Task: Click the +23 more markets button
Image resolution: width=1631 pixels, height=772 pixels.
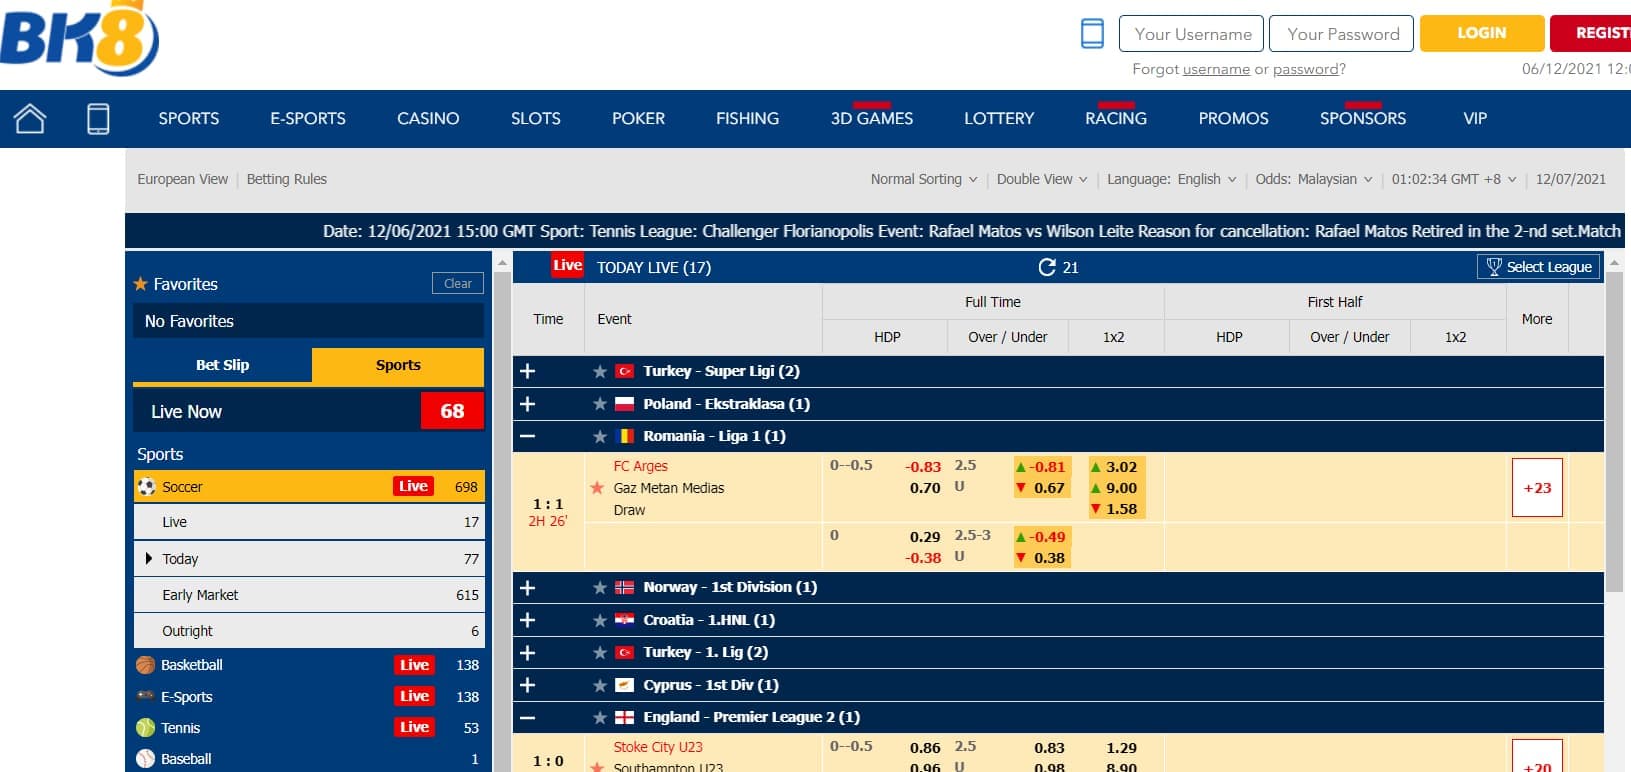Action: click(1537, 488)
